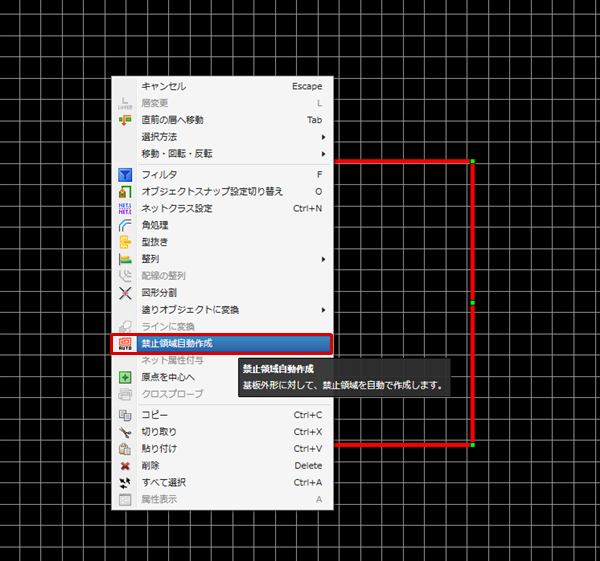The height and width of the screenshot is (561, 600).
Task: Click the blue filter funnel icon
Action: [125, 175]
